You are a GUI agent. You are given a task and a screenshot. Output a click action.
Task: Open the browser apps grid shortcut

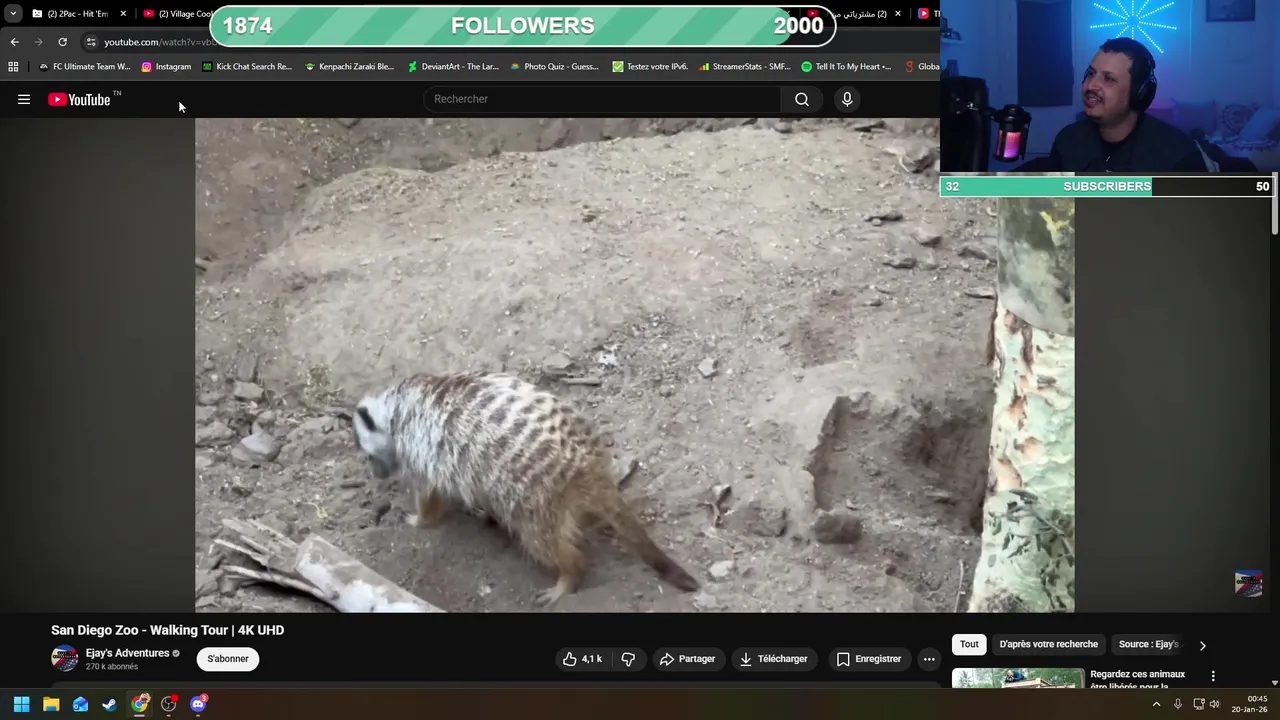coord(13,67)
